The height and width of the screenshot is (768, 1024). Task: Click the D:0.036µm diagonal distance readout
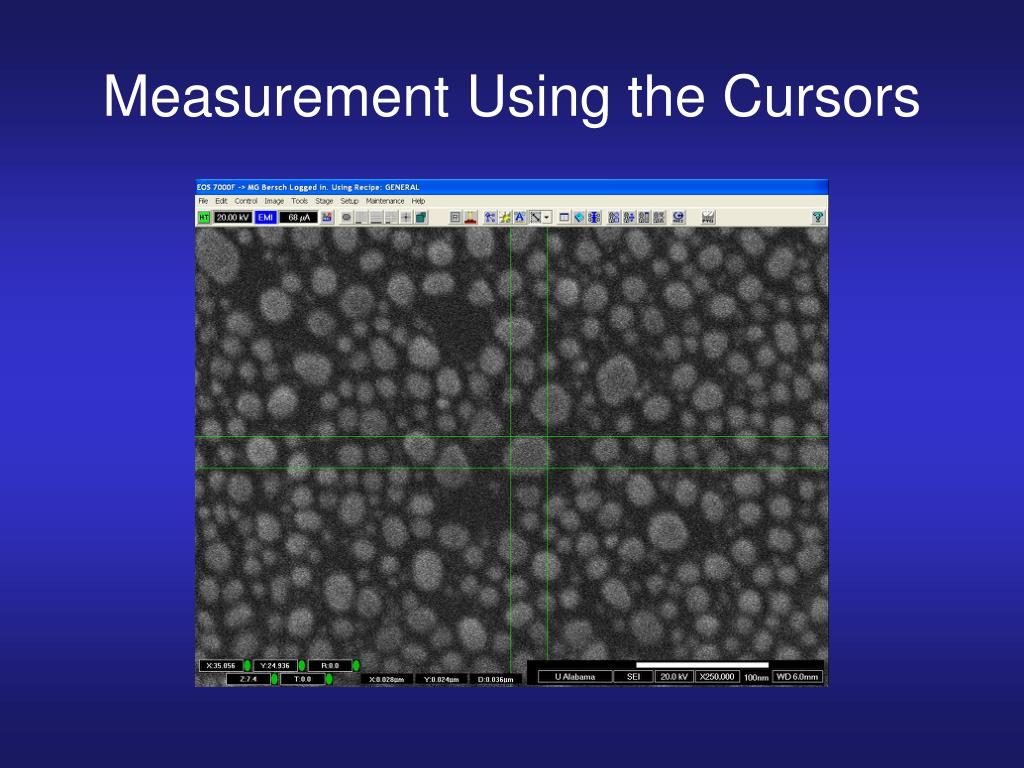click(496, 679)
